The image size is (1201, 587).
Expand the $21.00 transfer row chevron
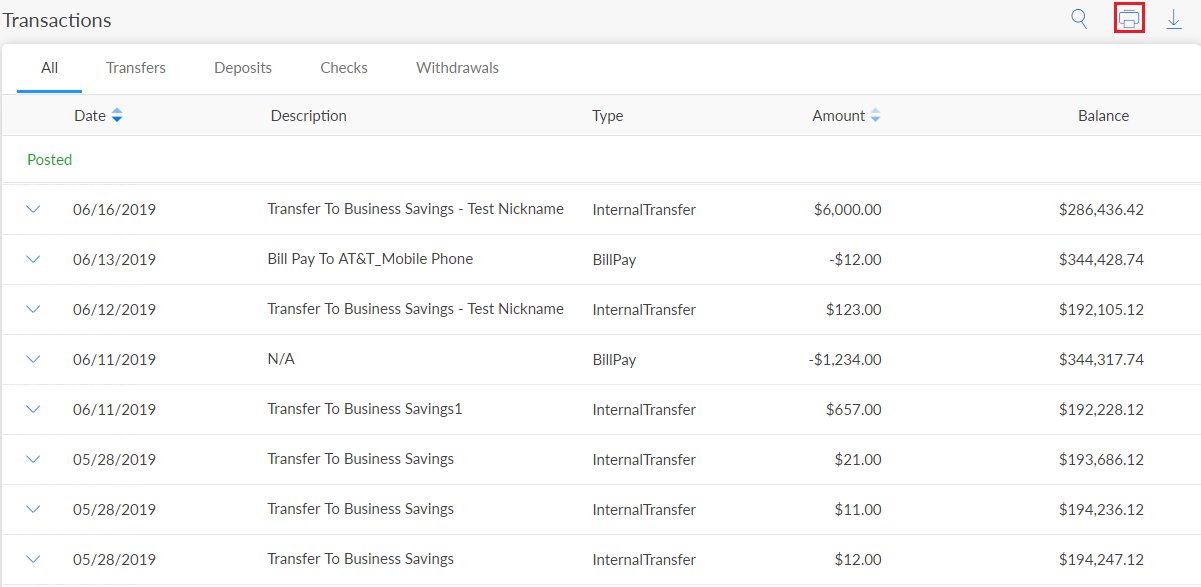33,459
